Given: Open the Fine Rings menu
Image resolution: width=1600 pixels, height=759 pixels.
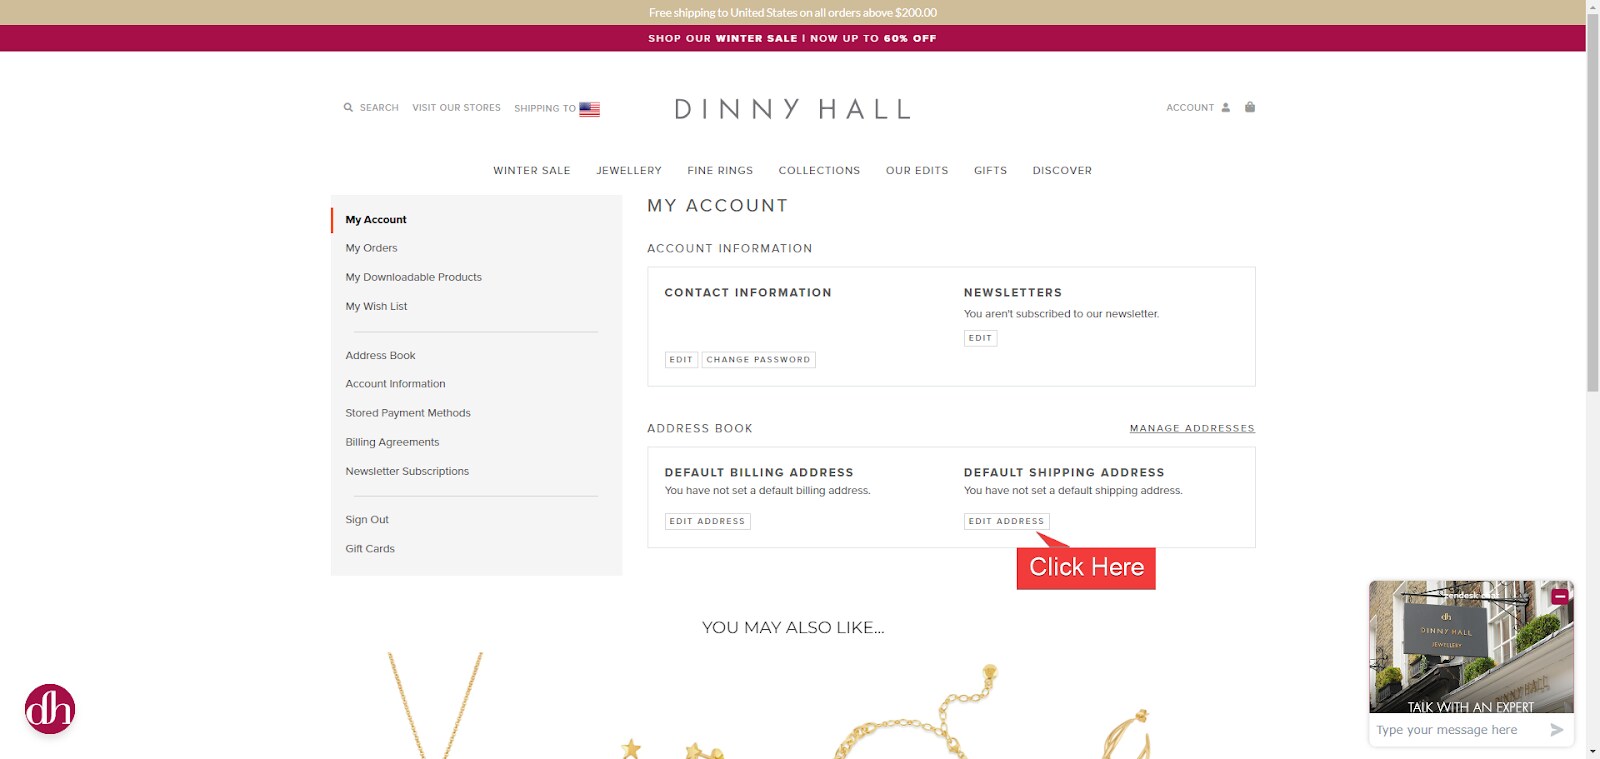Looking at the screenshot, I should [720, 171].
